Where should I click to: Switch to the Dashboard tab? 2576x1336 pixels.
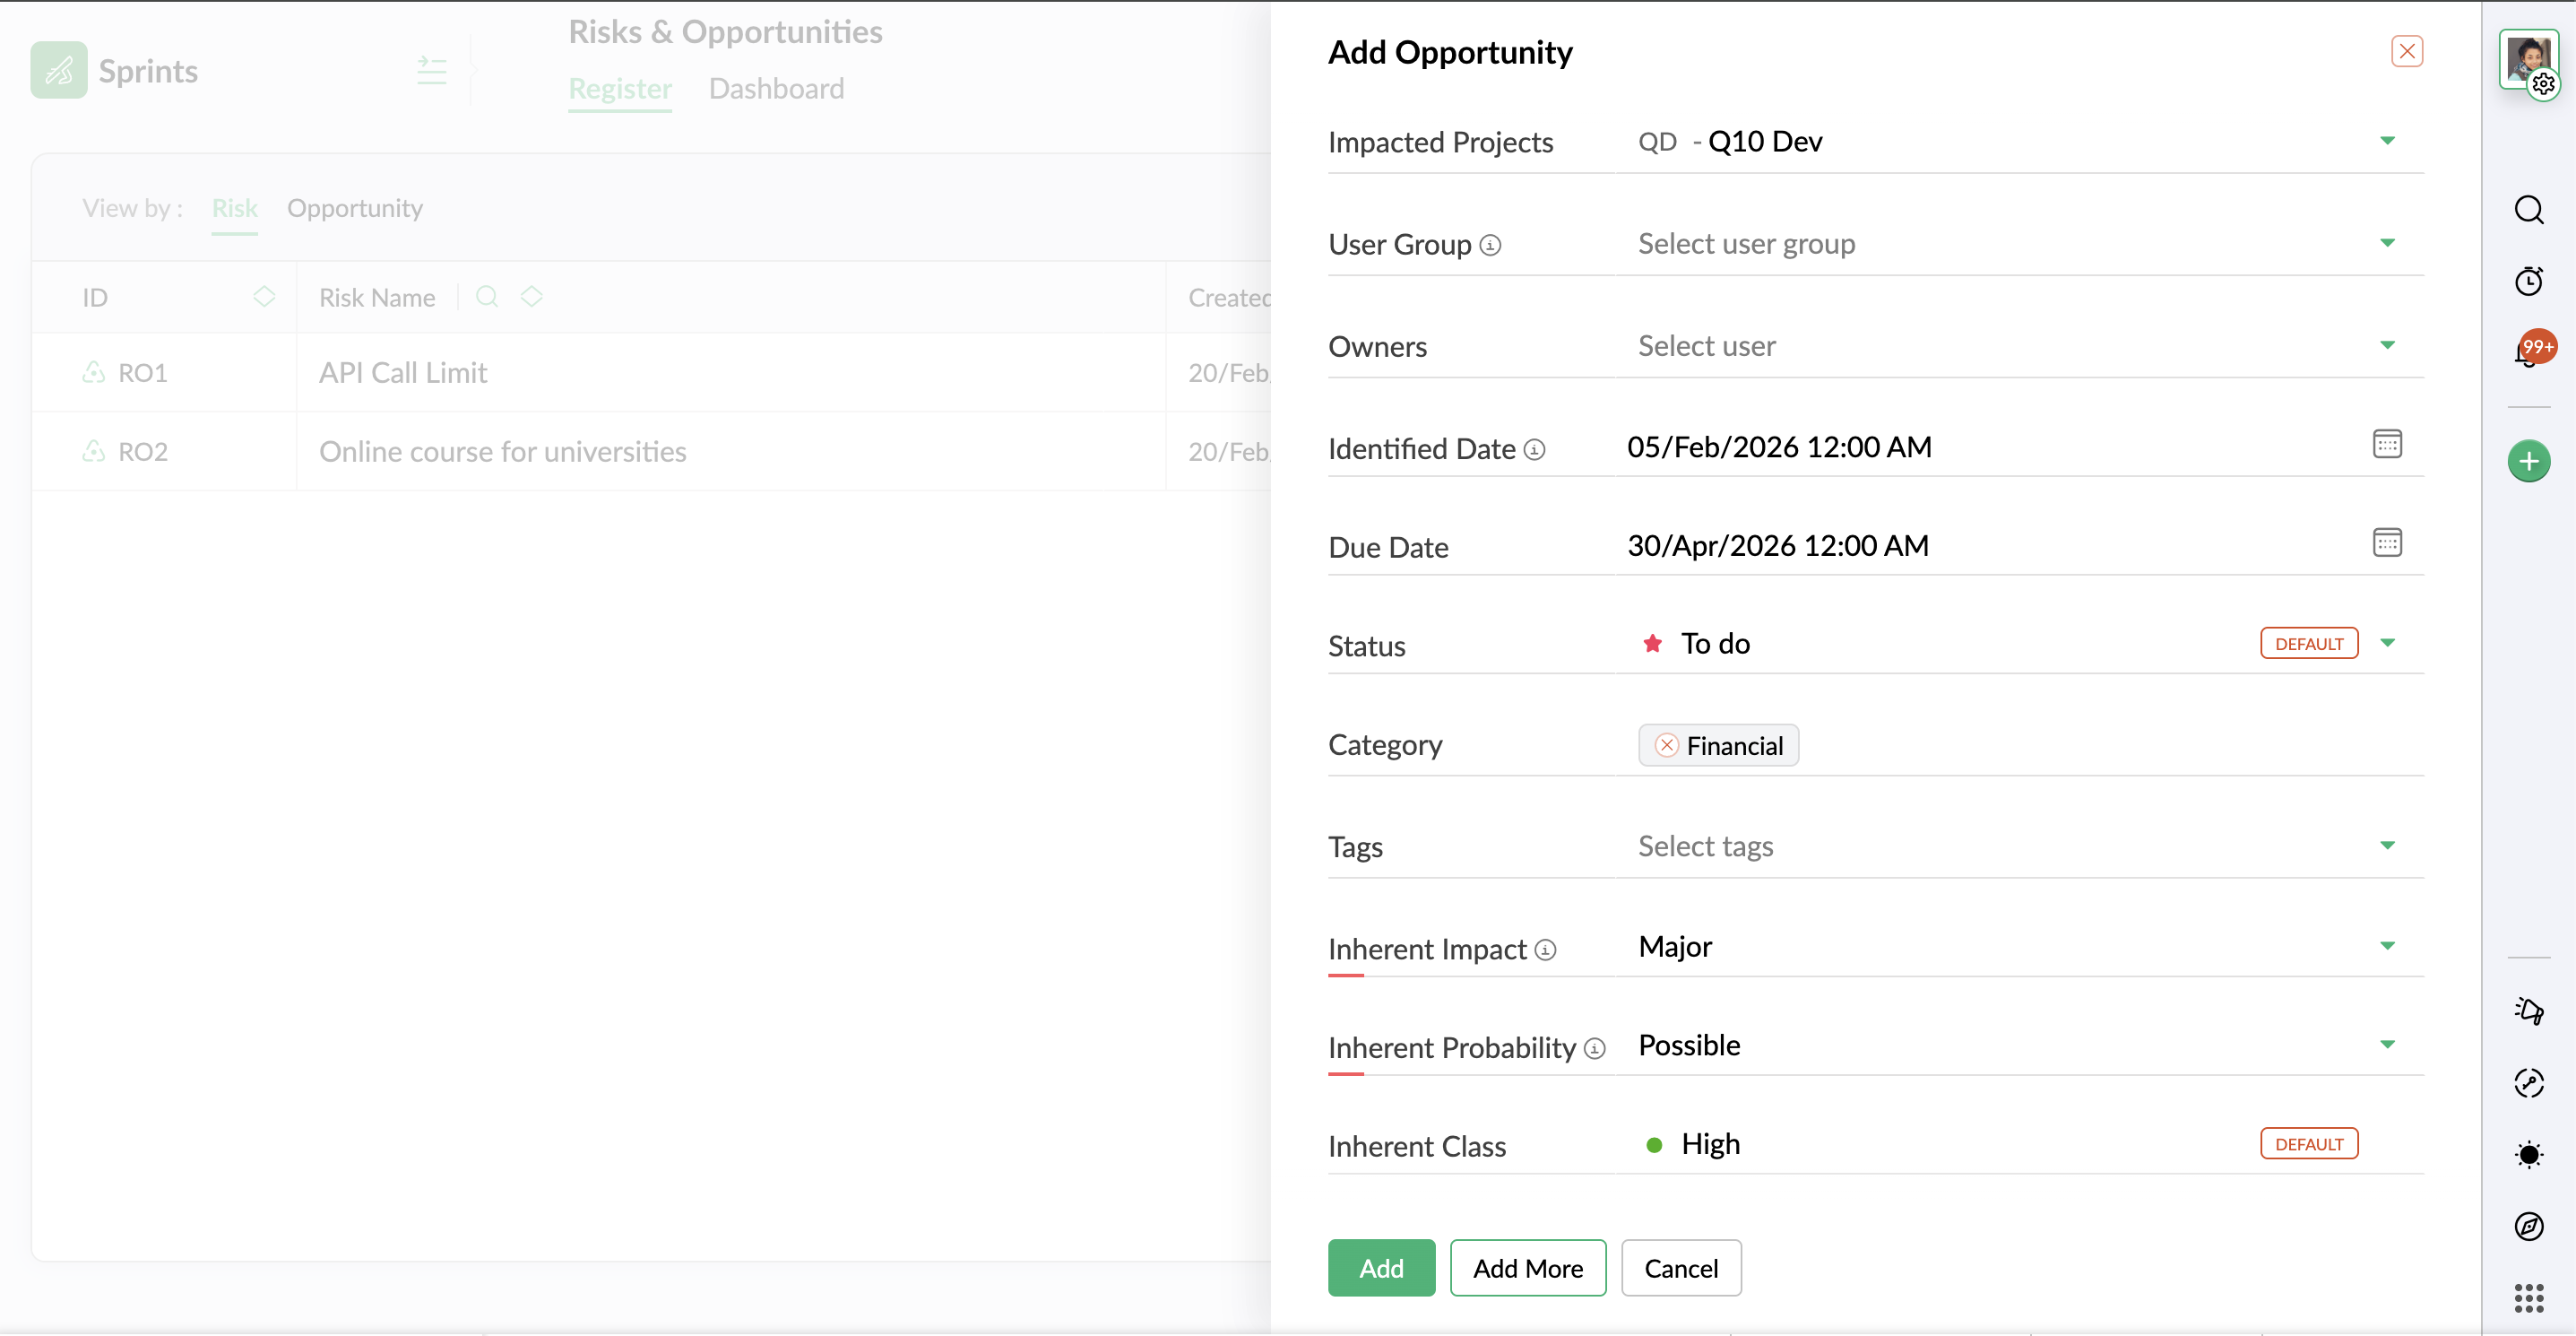coord(776,89)
